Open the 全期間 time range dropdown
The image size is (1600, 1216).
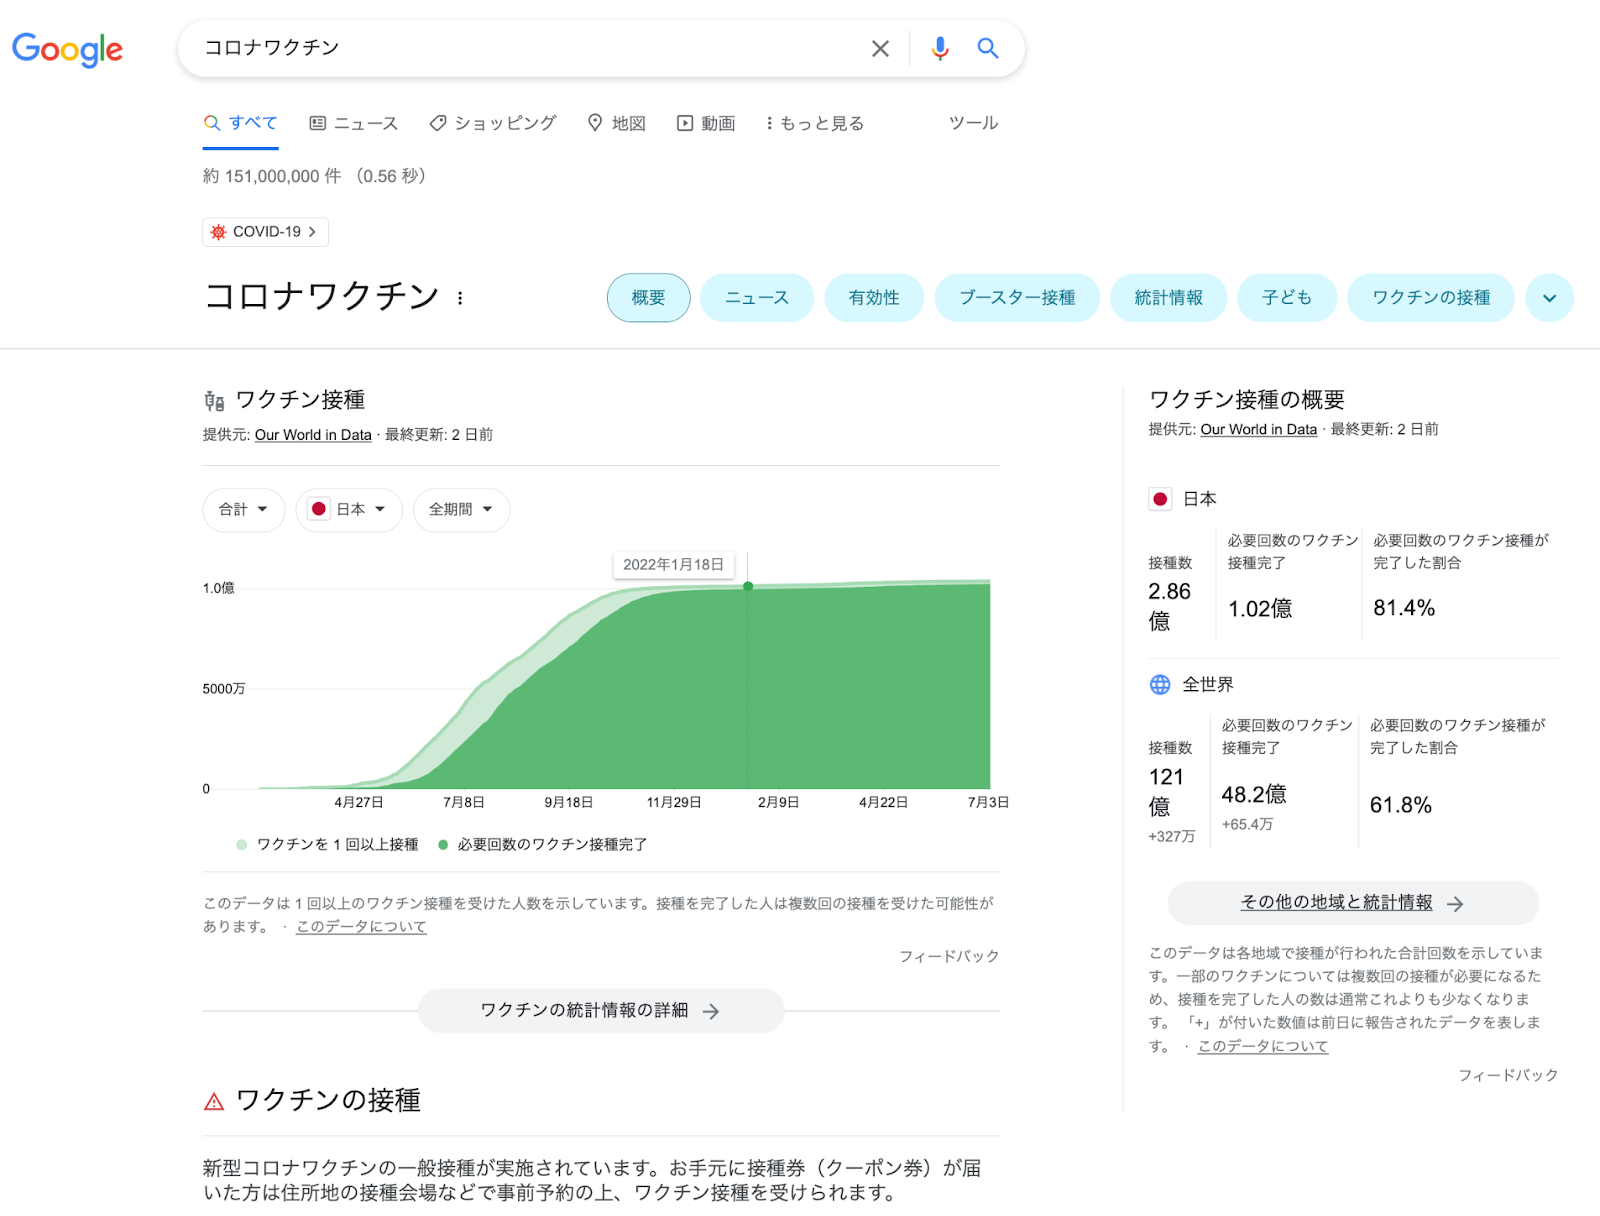click(461, 510)
